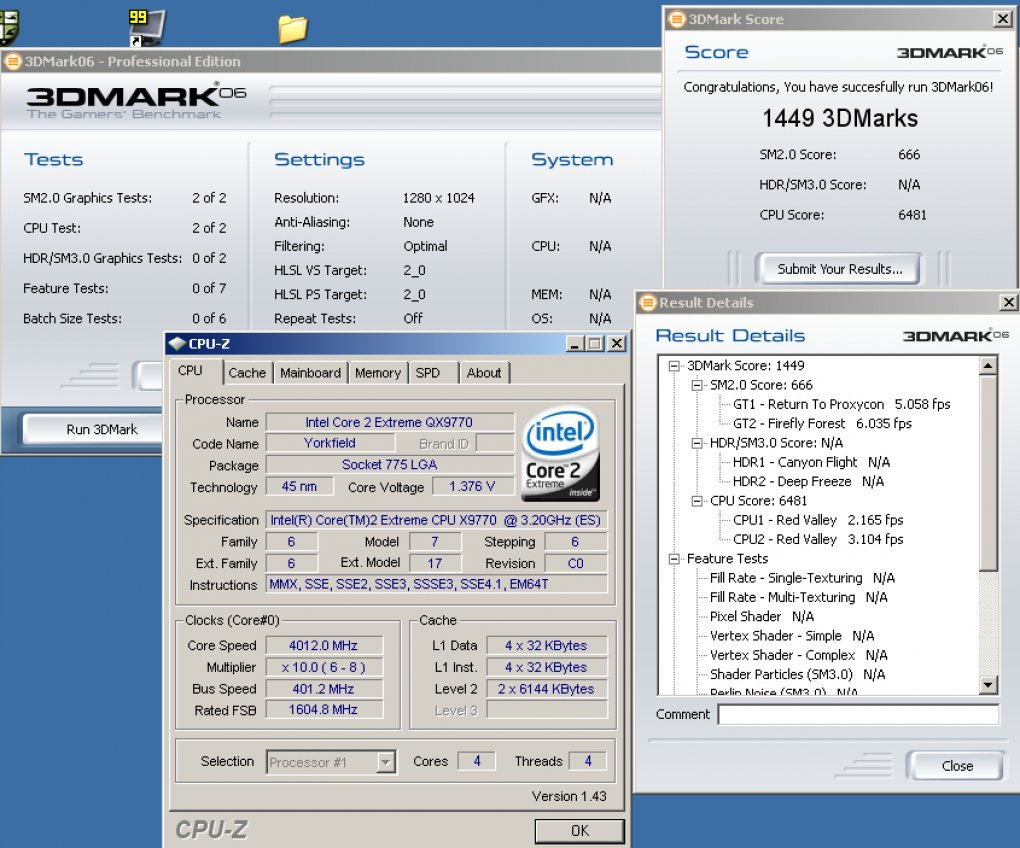Click the Result Details scrollbar up arrow
1020x848 pixels.
point(988,365)
